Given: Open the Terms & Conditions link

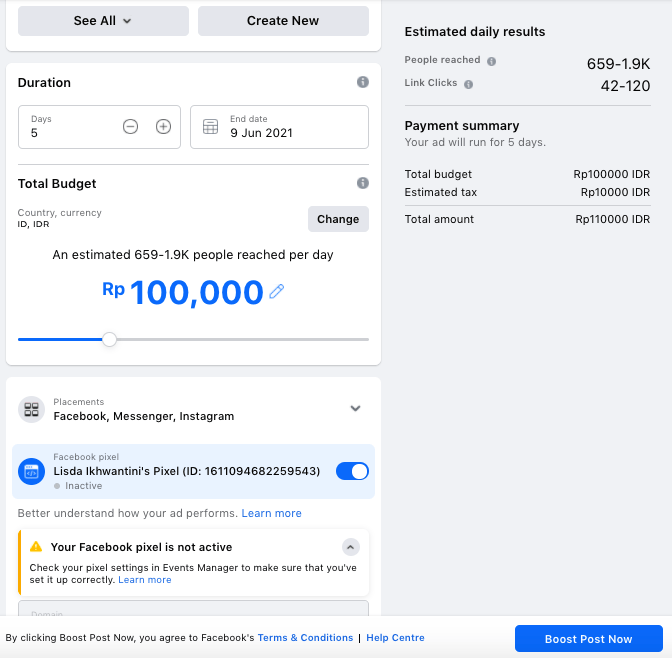Looking at the screenshot, I should 305,637.
